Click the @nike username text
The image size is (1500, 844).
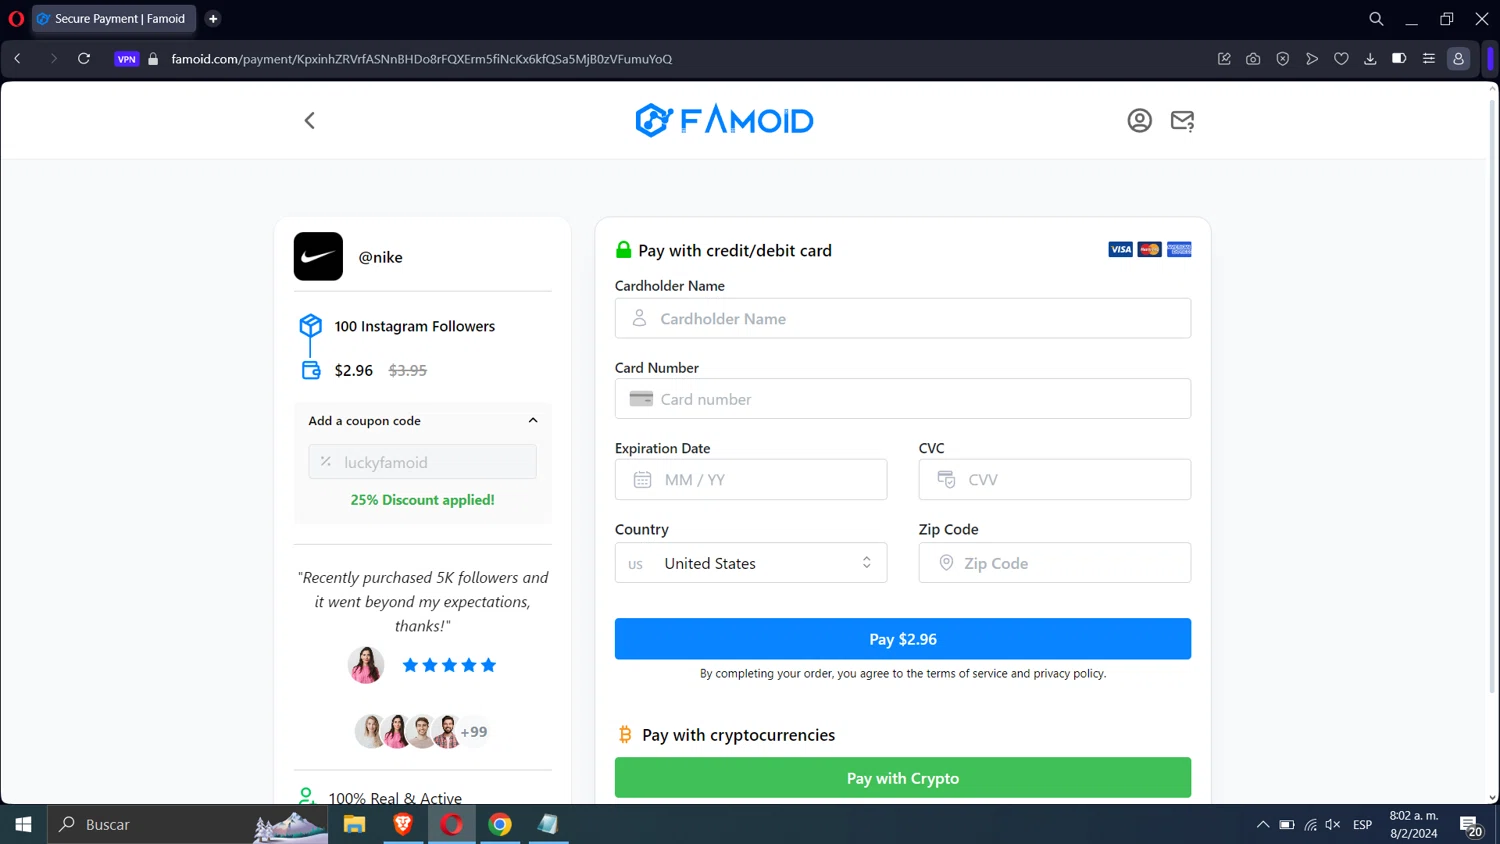pos(381,257)
